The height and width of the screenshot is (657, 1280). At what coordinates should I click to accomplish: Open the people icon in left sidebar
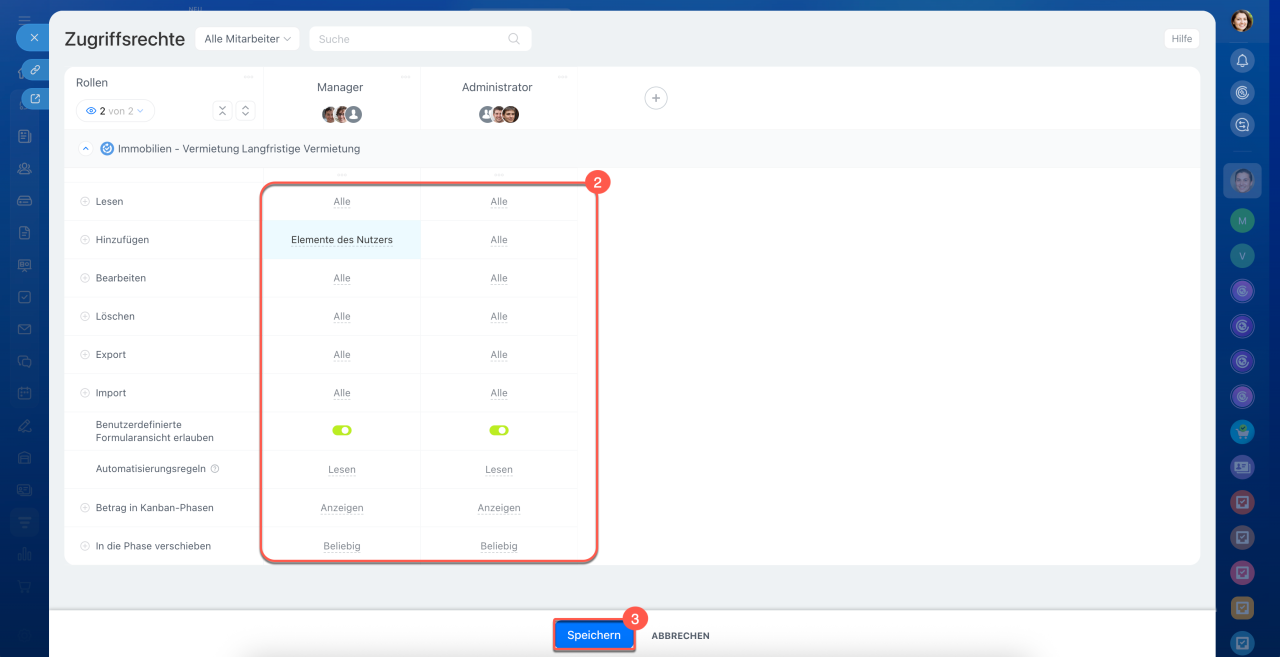(24, 168)
